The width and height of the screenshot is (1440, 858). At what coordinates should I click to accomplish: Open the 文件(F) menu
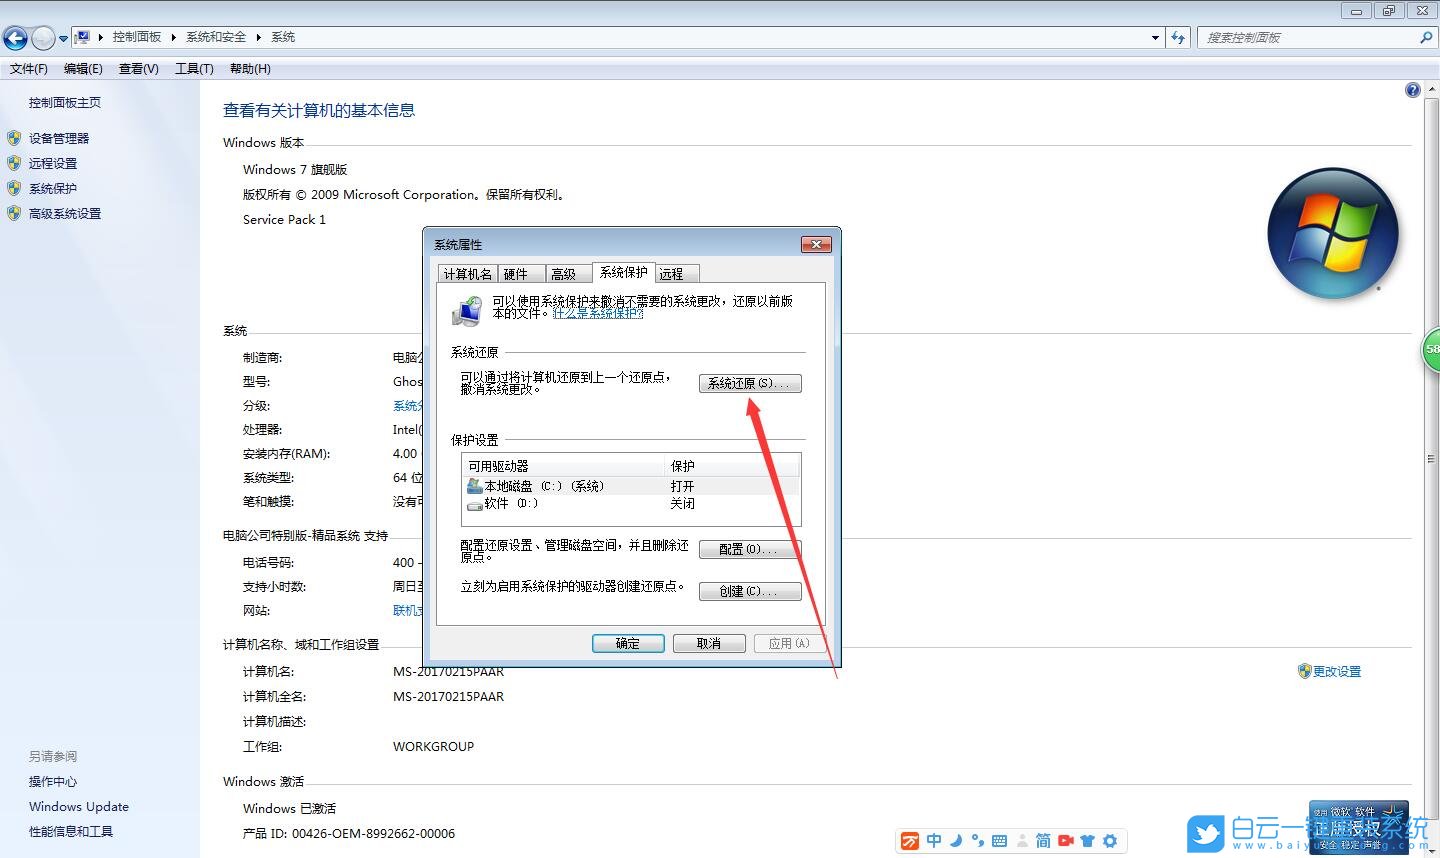point(29,69)
